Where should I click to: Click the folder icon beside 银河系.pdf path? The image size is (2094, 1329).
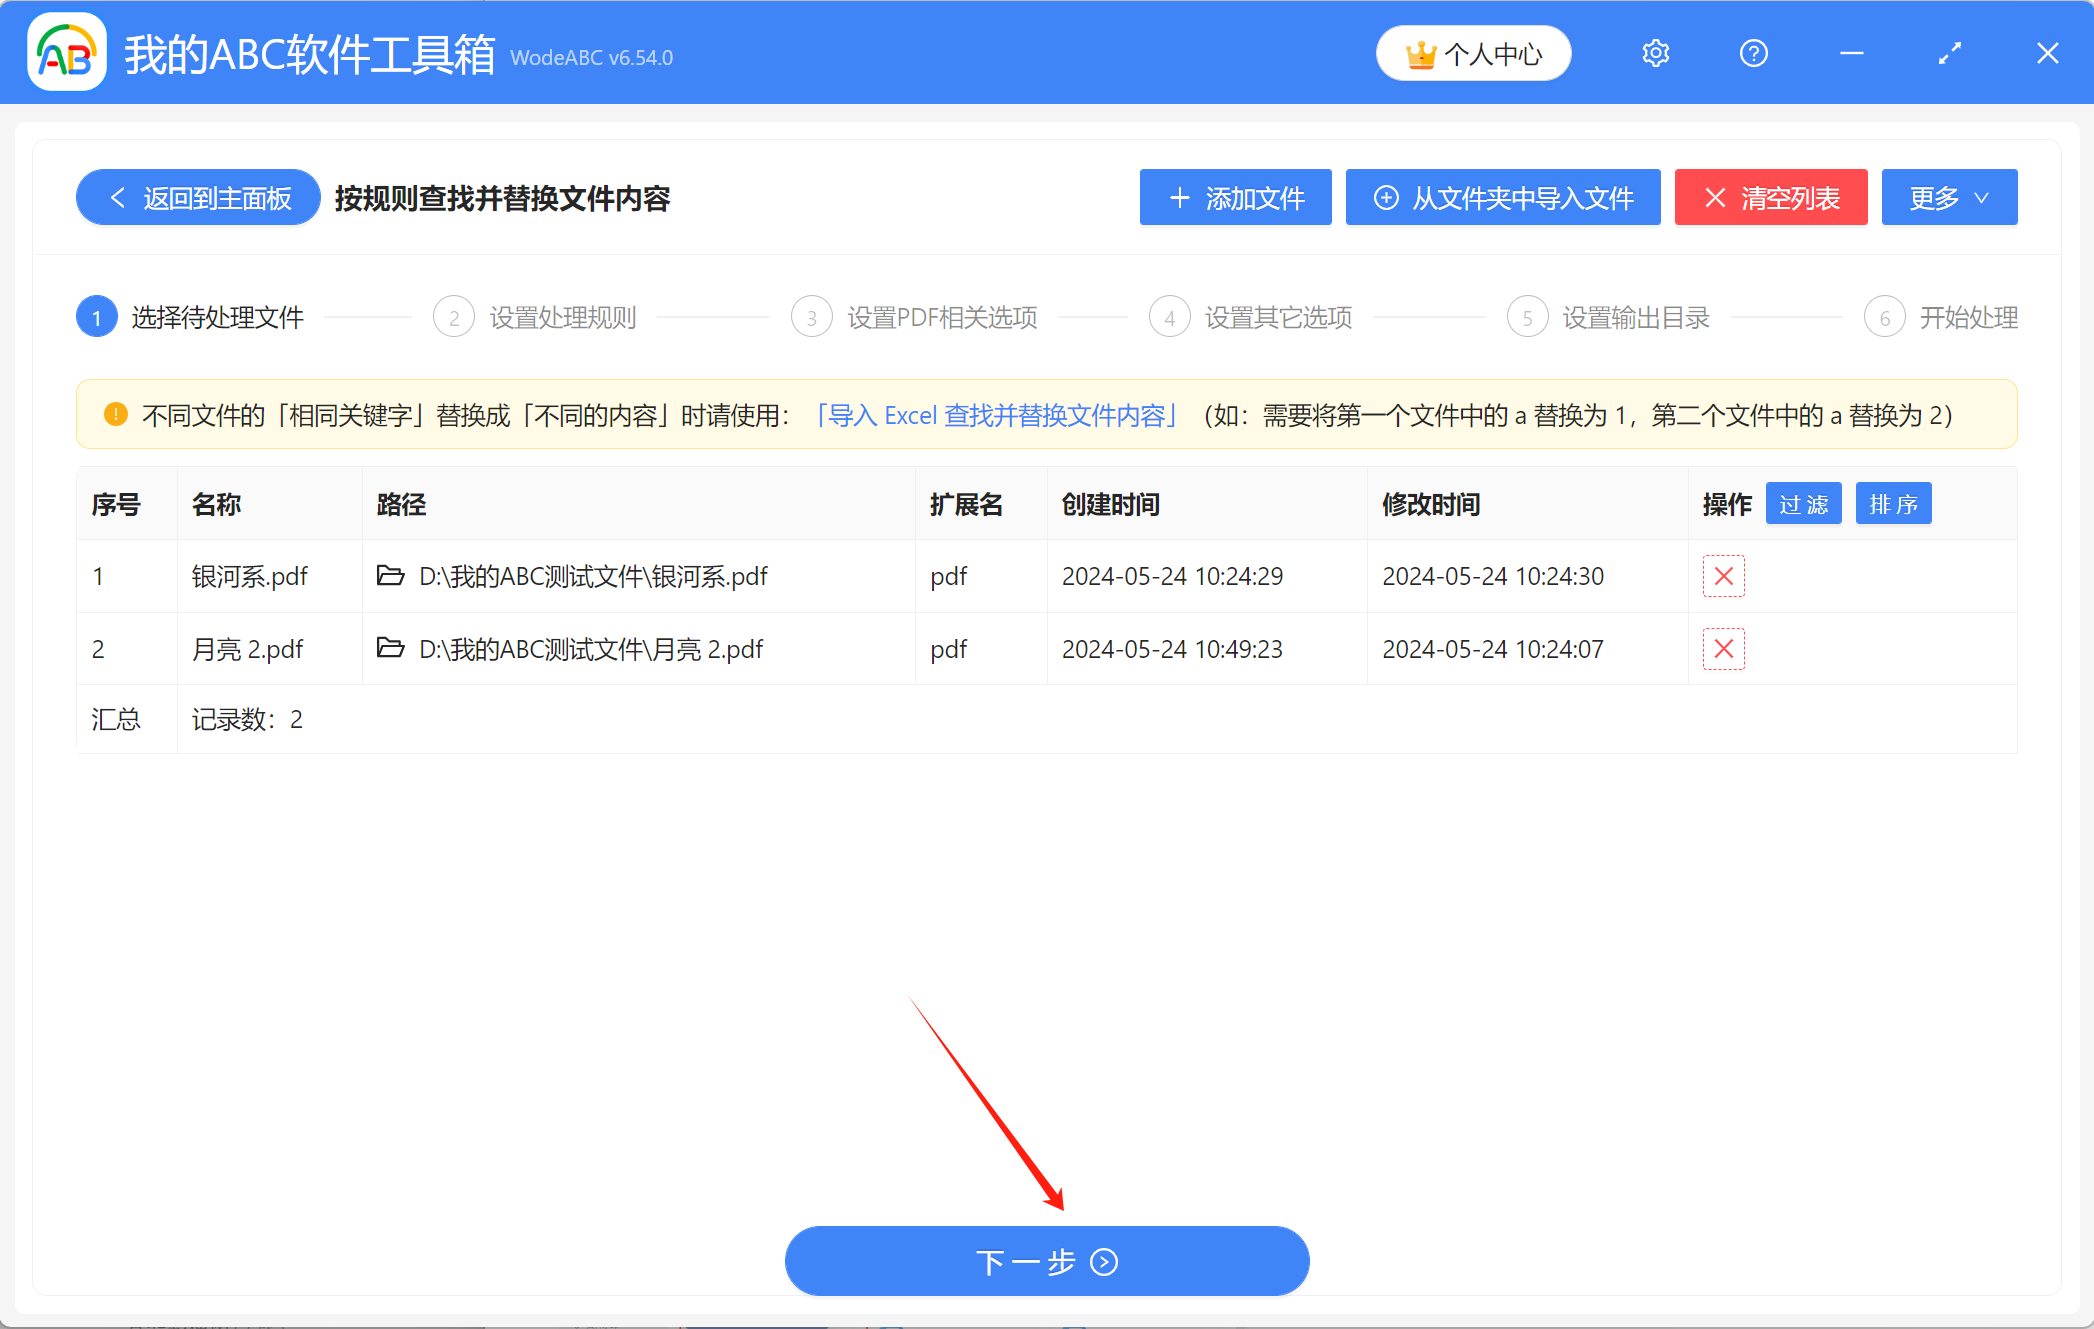[391, 576]
